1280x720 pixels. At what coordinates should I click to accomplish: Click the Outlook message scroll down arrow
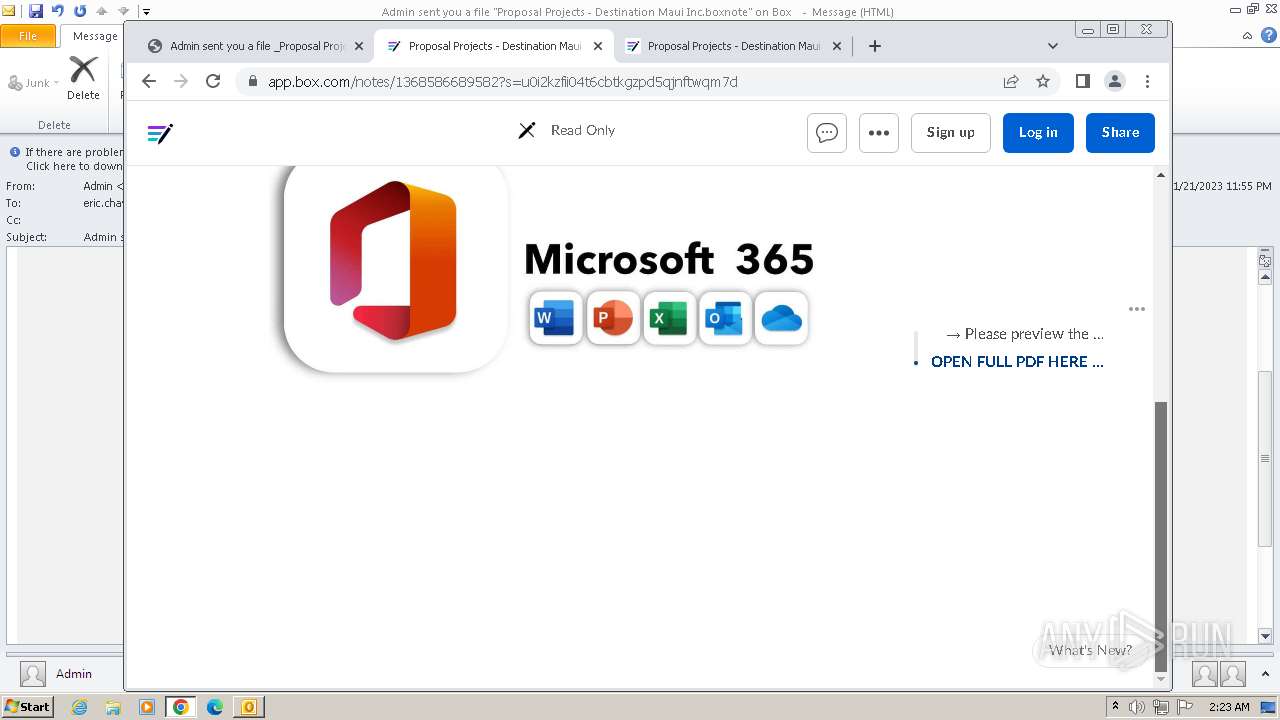(1265, 636)
